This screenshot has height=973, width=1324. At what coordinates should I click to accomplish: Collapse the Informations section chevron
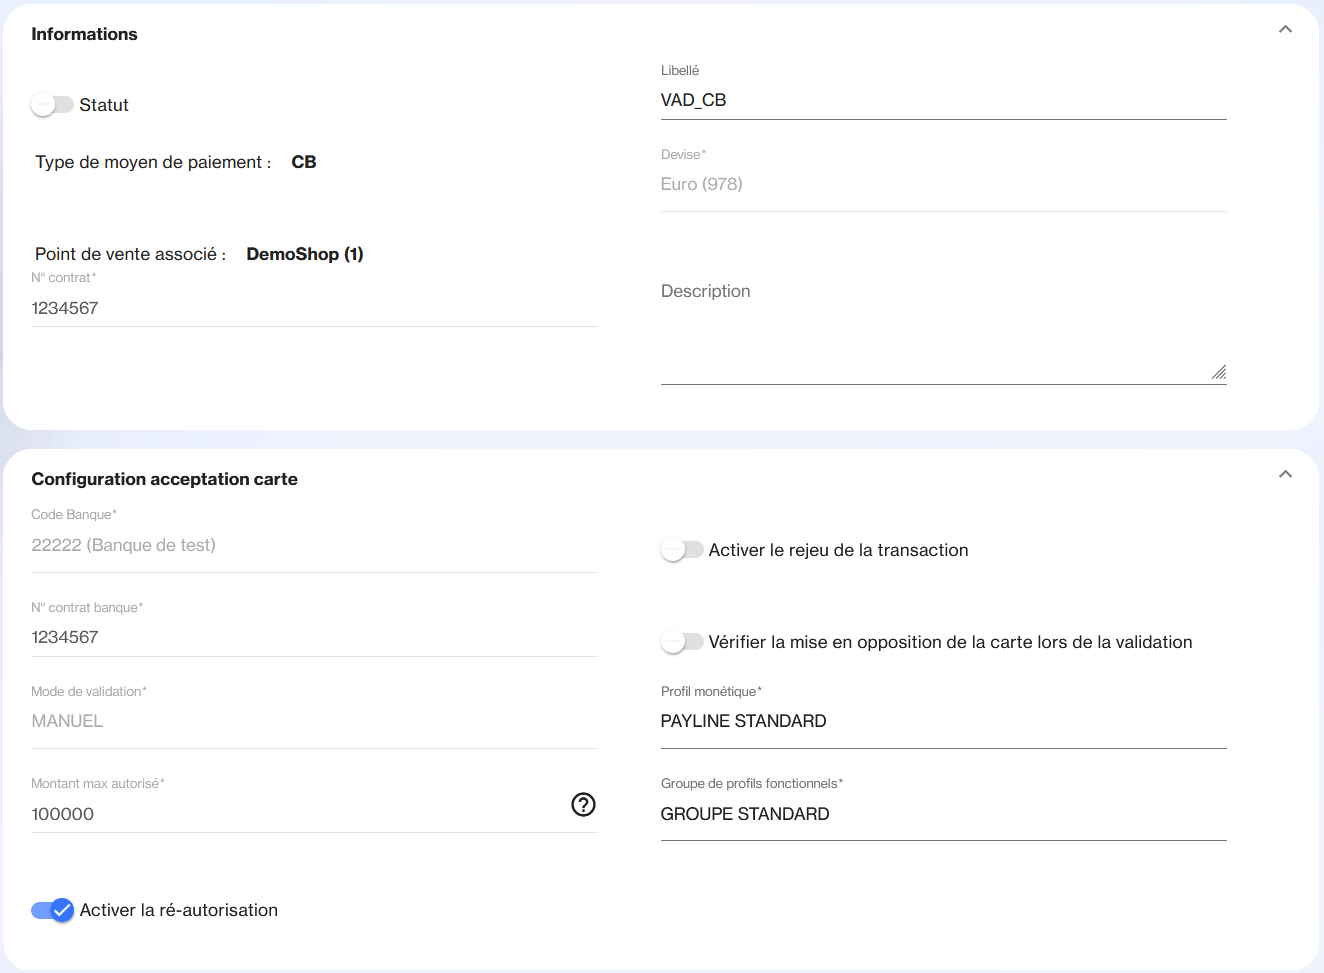(1285, 29)
